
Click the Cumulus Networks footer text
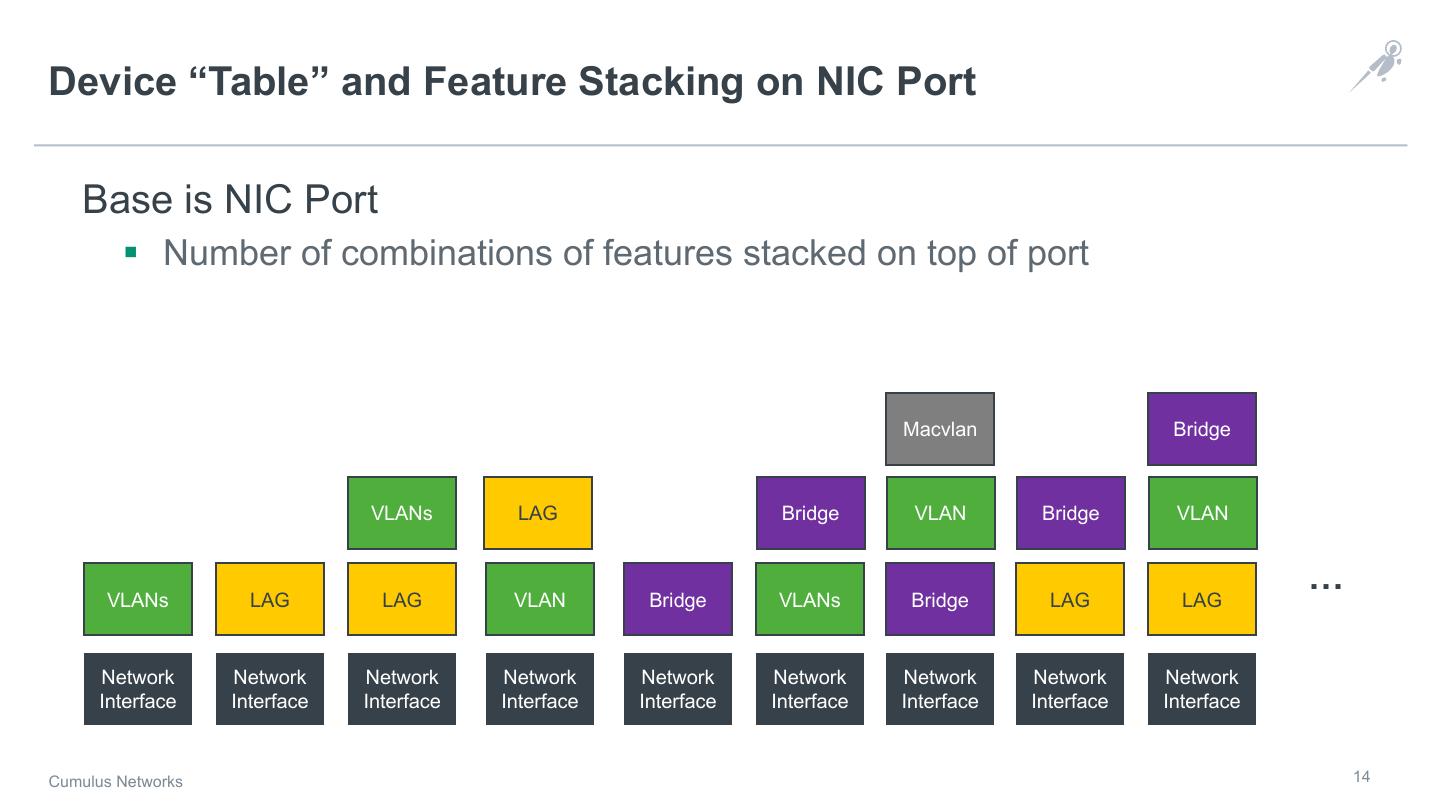(x=116, y=782)
